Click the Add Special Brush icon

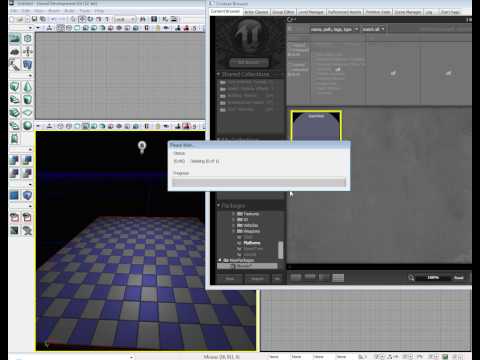(x=15, y=196)
